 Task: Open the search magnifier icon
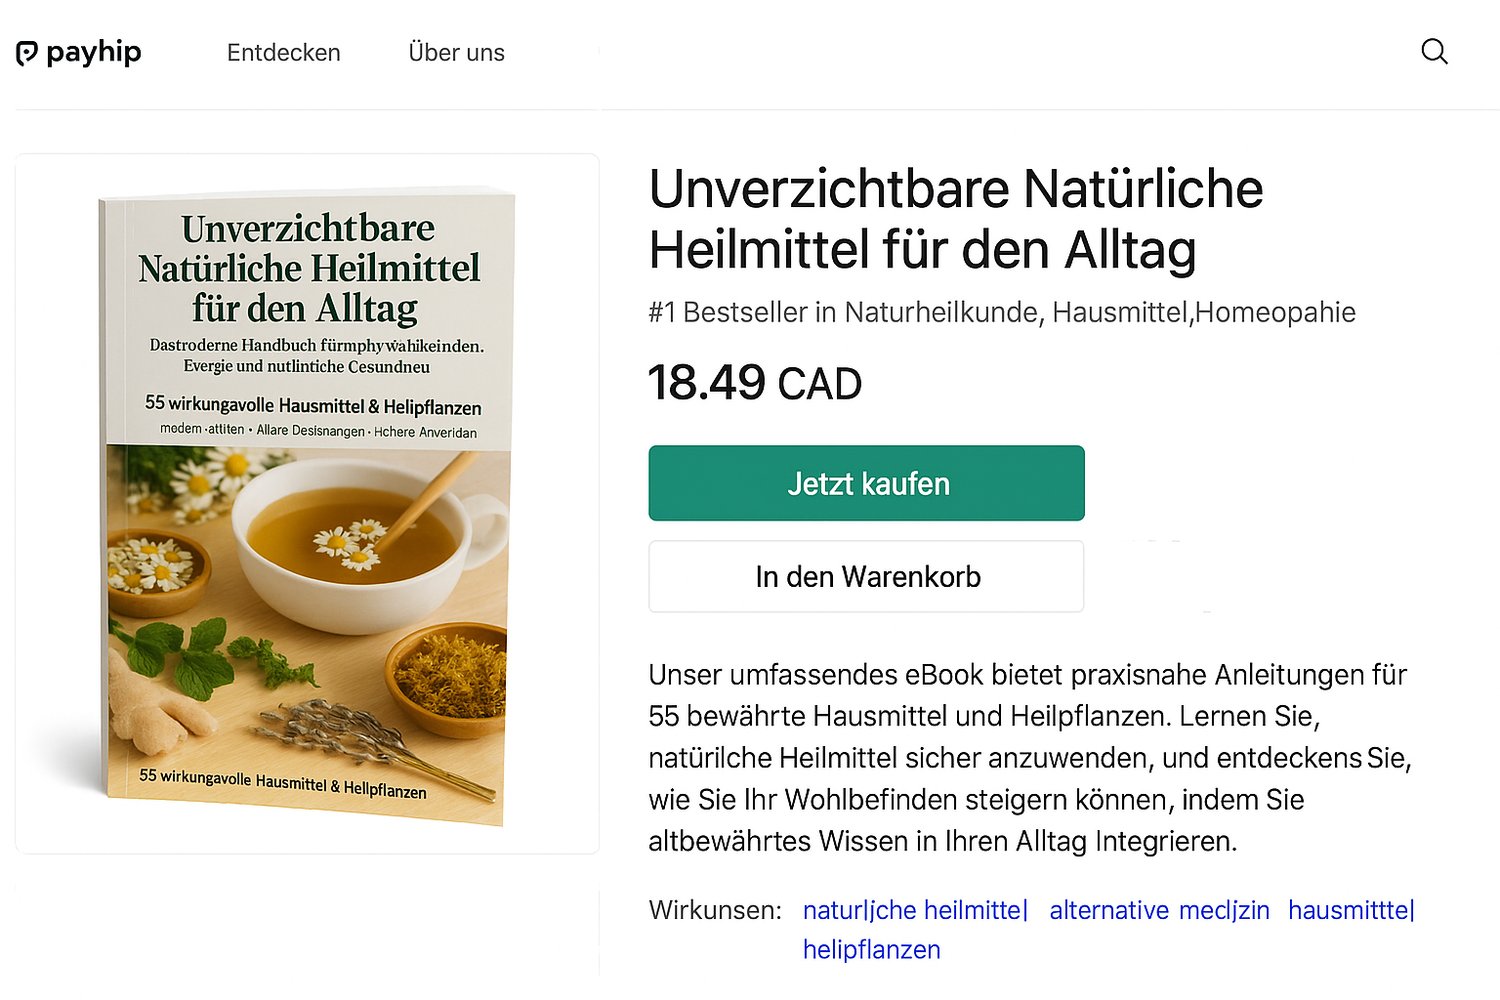(1435, 52)
